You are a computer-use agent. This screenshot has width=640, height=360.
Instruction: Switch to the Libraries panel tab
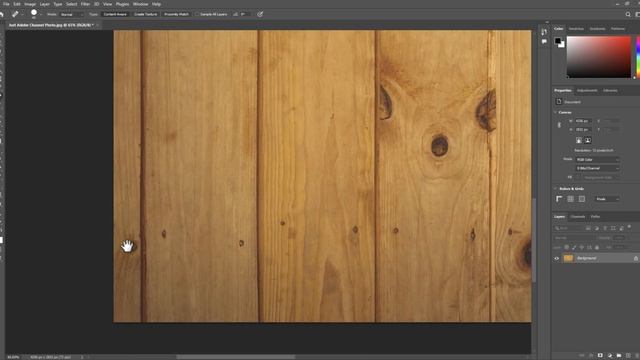pos(610,90)
